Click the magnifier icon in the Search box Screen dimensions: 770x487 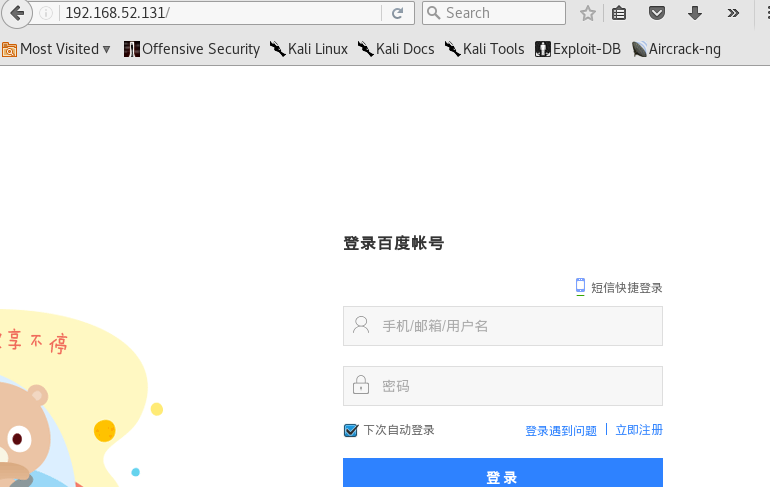[x=433, y=13]
